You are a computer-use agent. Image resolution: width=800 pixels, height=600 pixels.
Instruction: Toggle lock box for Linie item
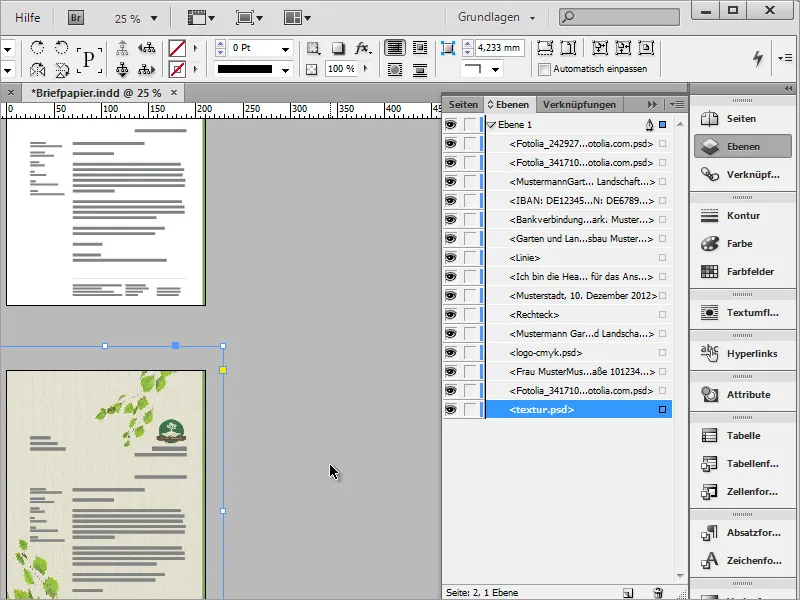[x=470, y=258]
